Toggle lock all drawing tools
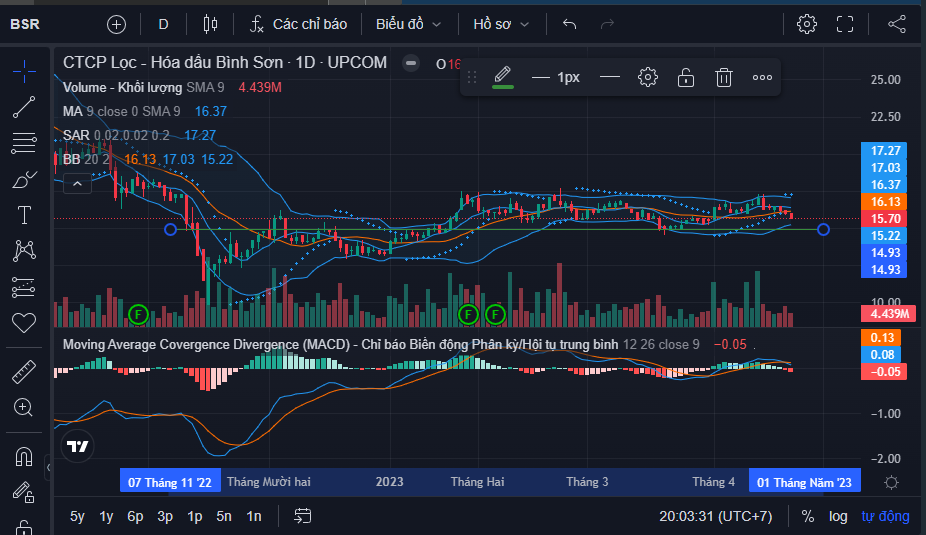The image size is (926, 535). (x=24, y=527)
